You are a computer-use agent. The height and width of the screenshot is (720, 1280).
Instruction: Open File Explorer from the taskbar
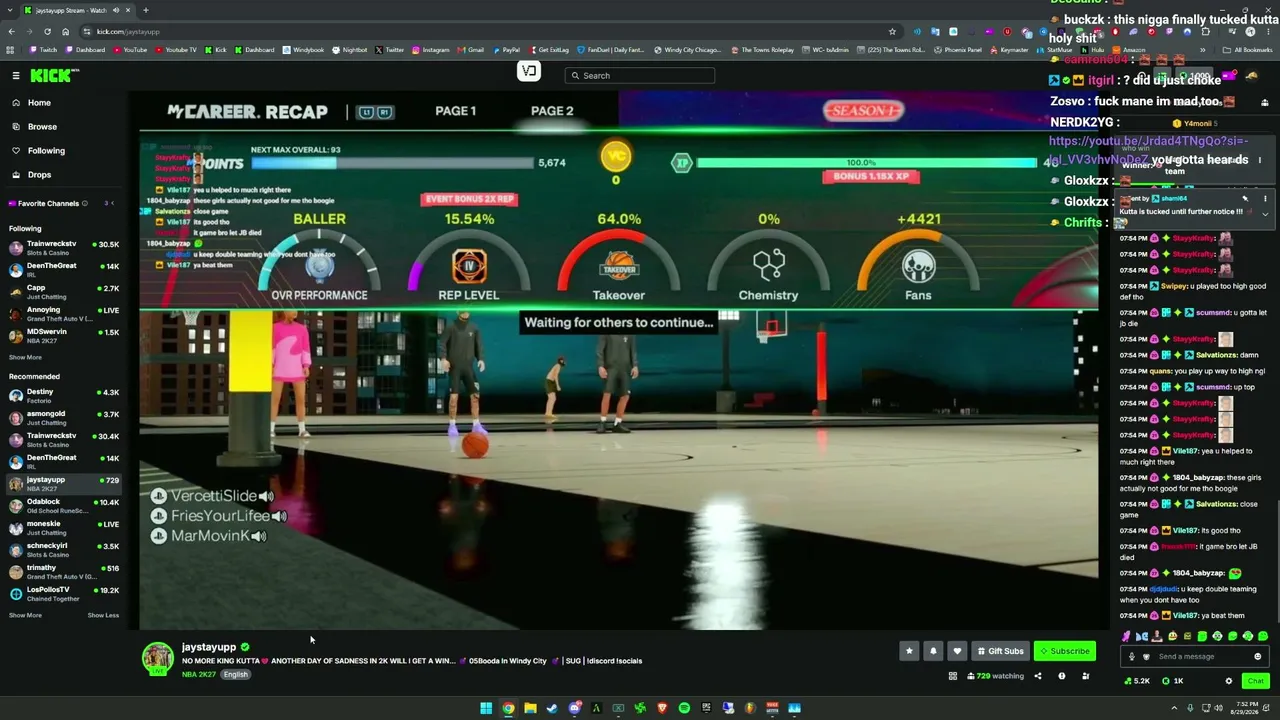pos(530,708)
